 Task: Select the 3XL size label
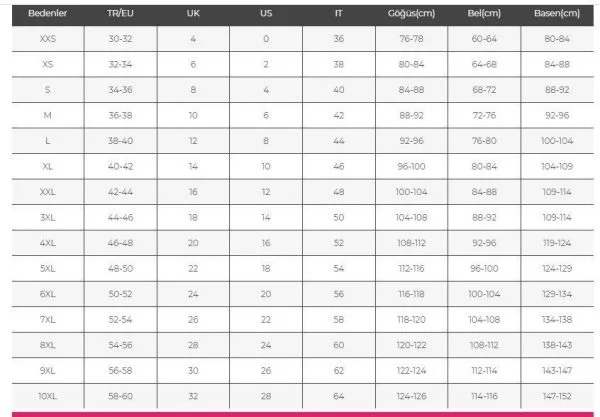tap(47, 217)
